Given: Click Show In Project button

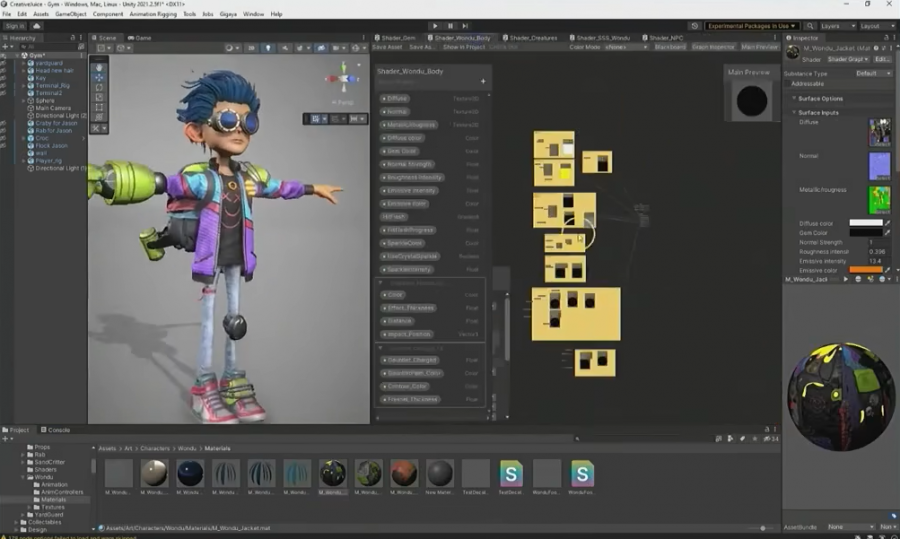Looking at the screenshot, I should 464,47.
